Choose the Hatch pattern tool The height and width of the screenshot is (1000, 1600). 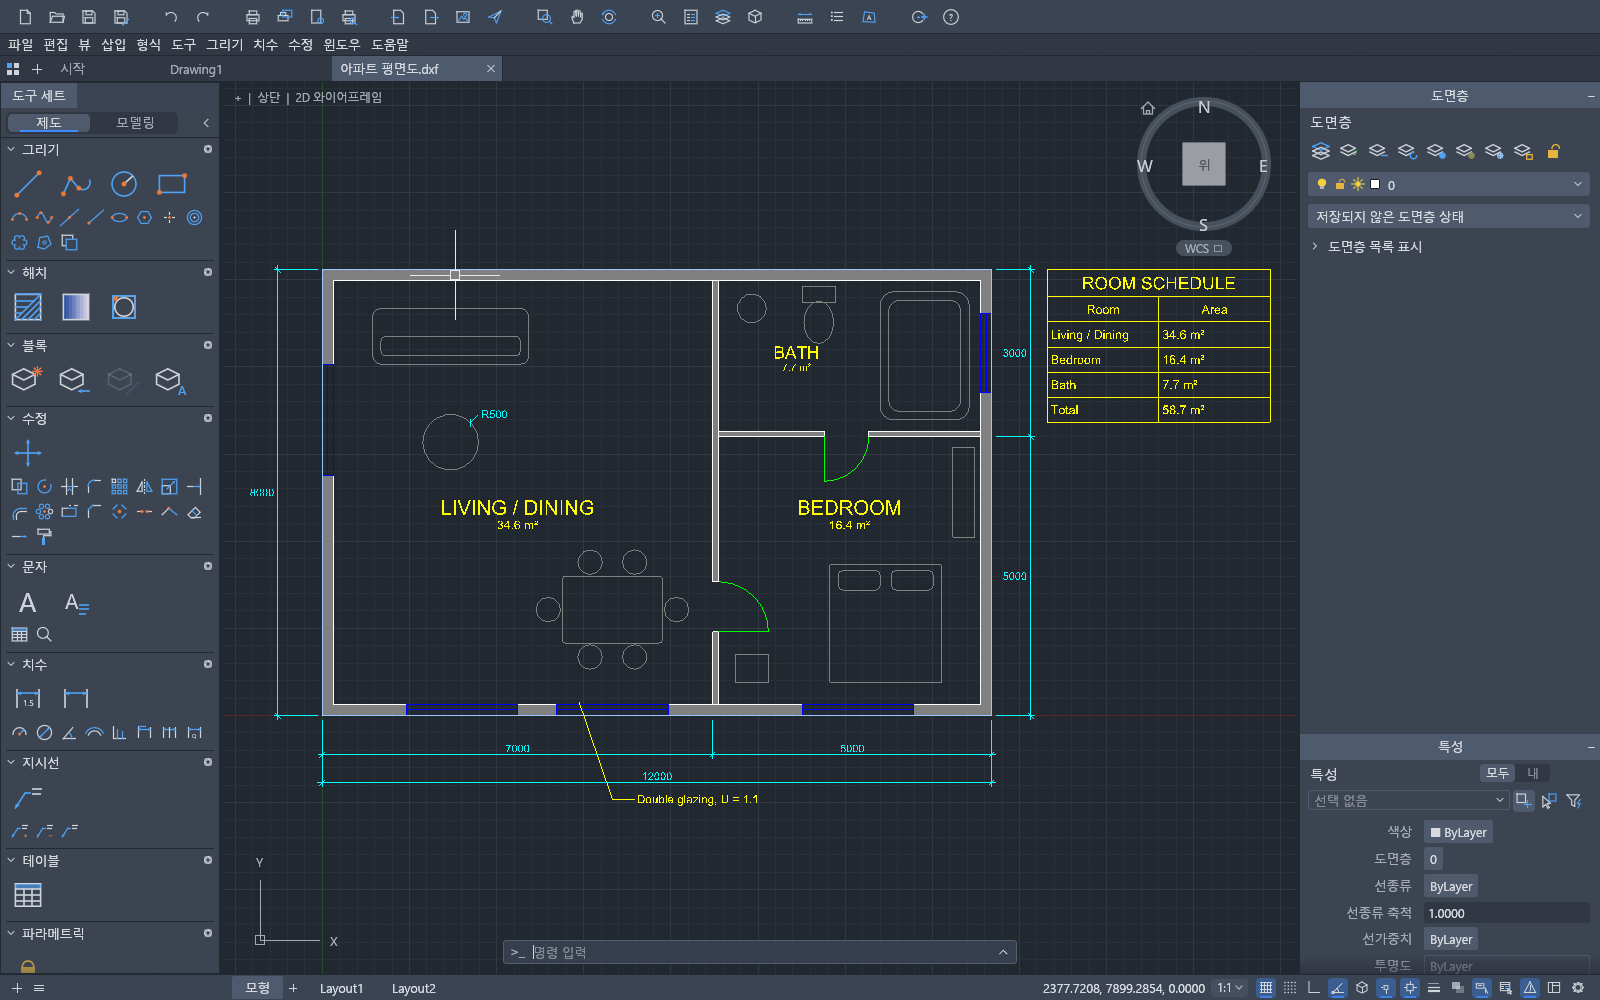[x=28, y=307]
